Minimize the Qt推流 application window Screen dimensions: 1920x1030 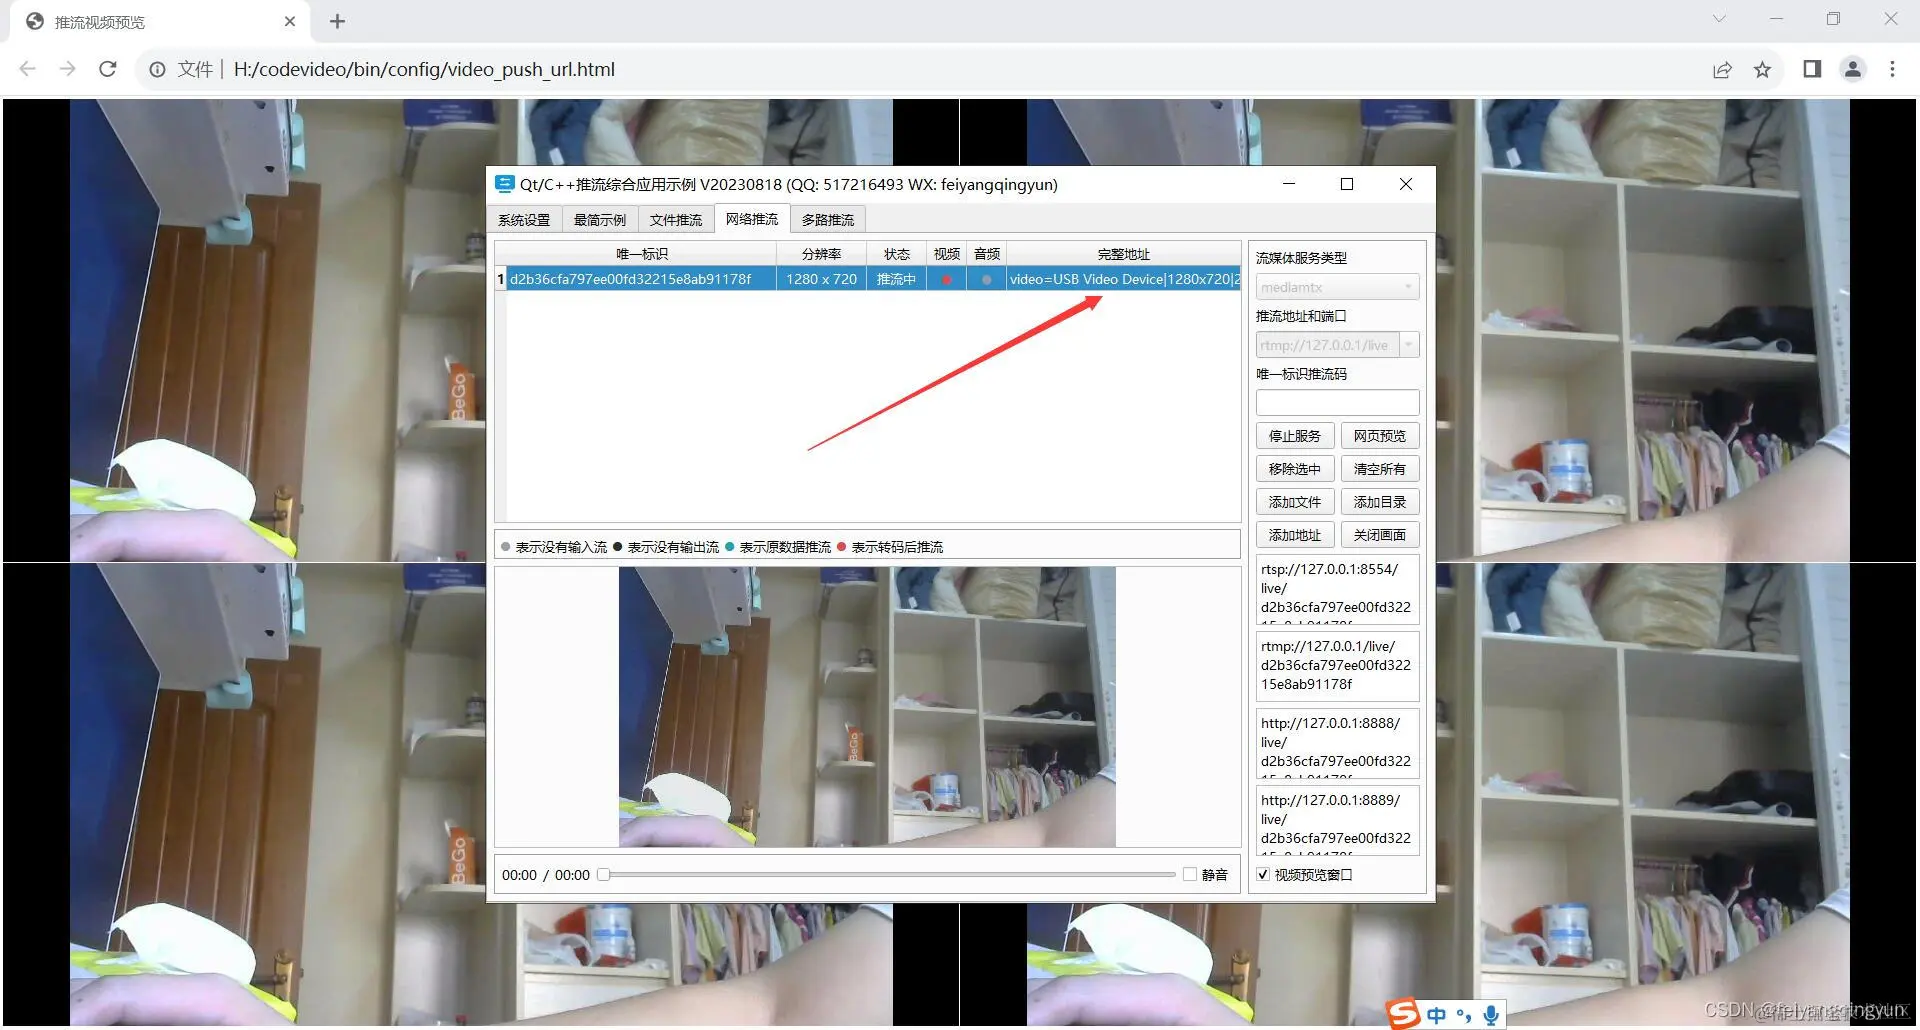(1289, 184)
